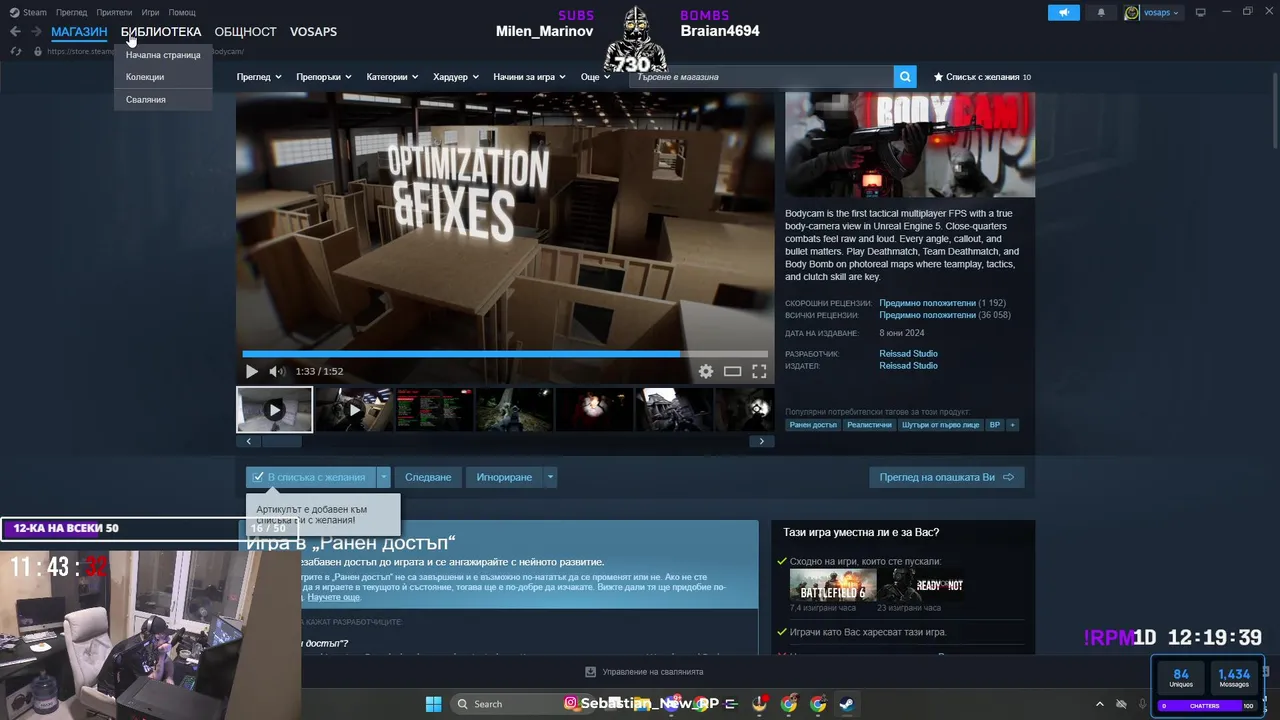Go forward with the right navigation arrow
Screen dimensions: 1280x720
(36, 32)
